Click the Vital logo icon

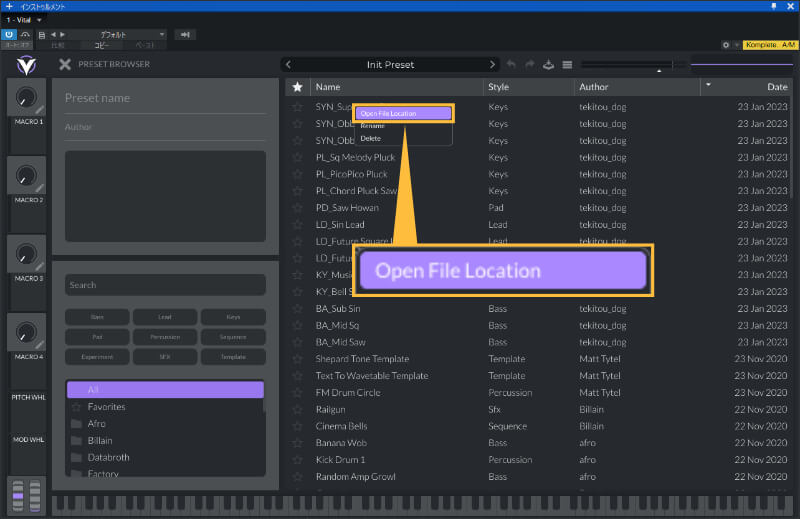point(26,65)
